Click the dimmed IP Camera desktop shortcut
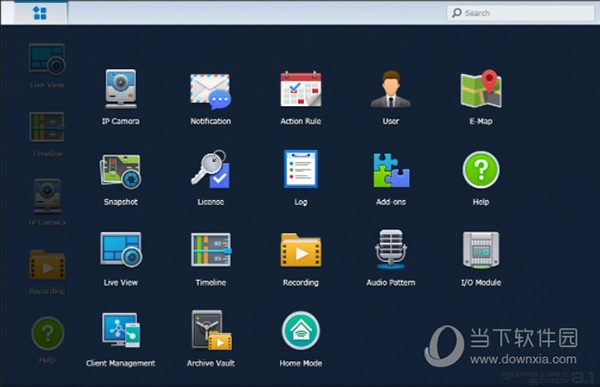The image size is (600, 387). click(x=47, y=202)
